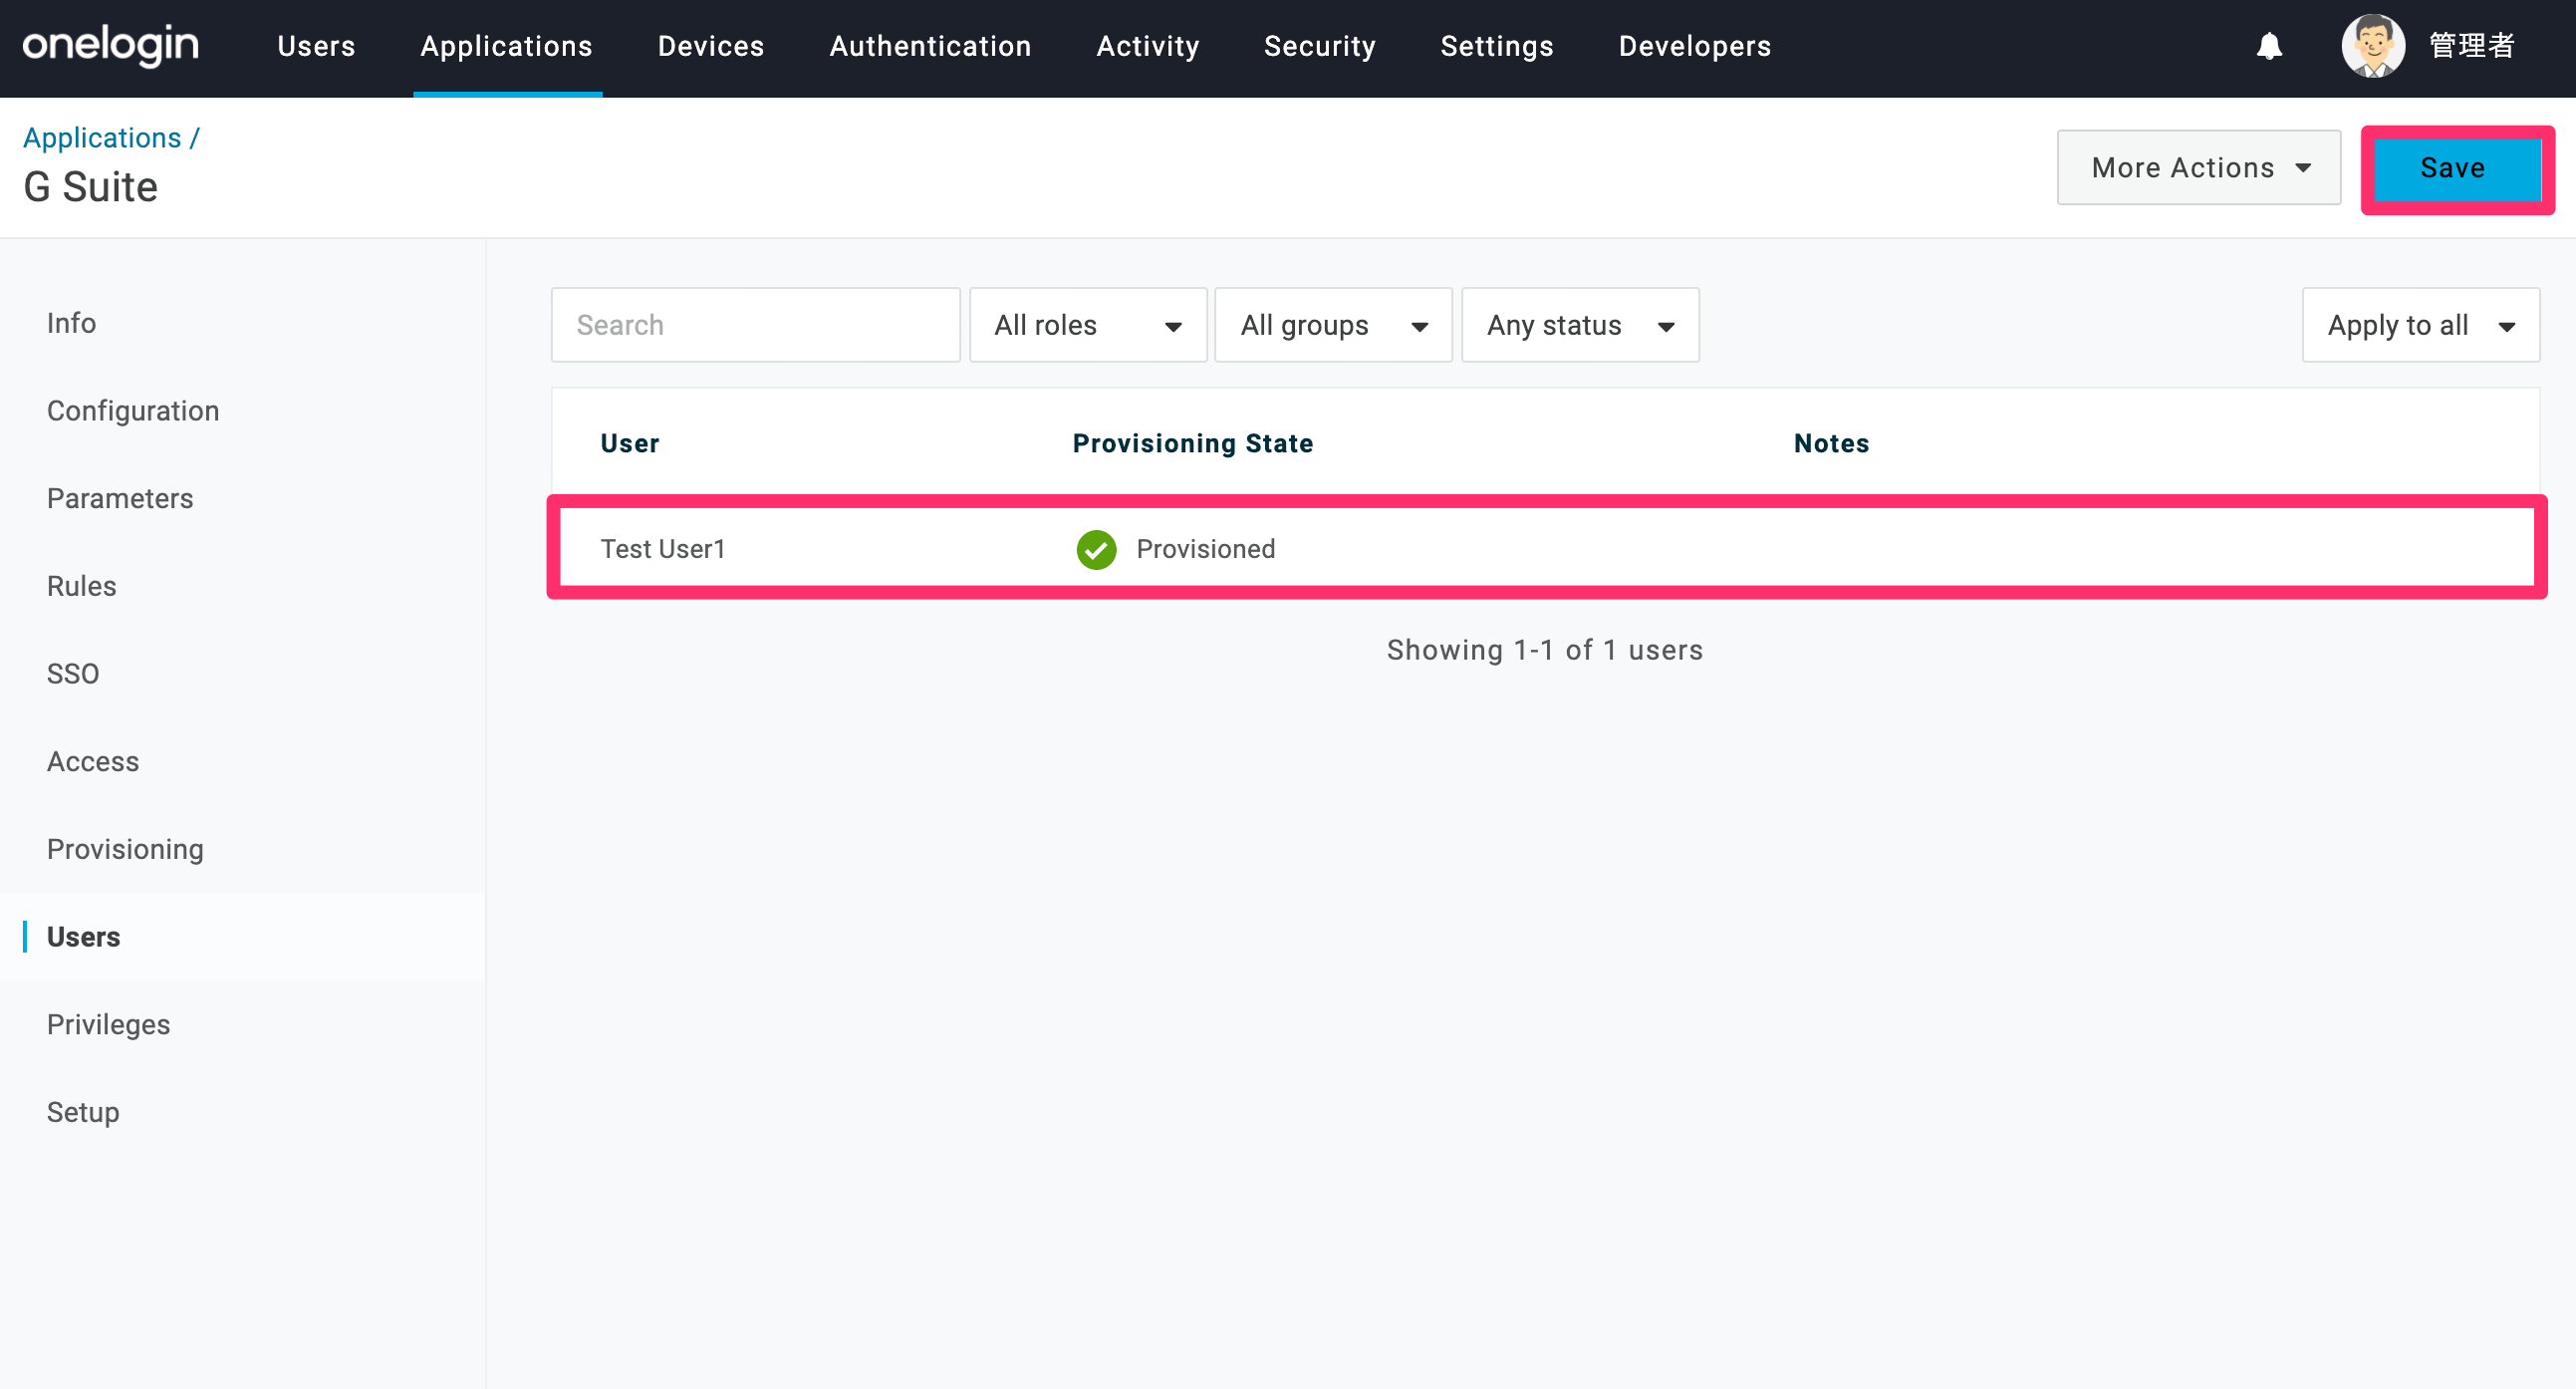This screenshot has height=1389, width=2576.
Task: Switch to the Rules tab
Action: tap(82, 586)
